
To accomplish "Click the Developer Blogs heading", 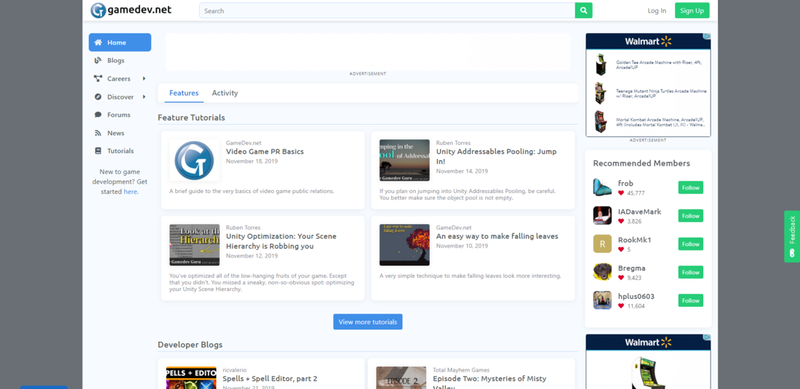I will [190, 345].
